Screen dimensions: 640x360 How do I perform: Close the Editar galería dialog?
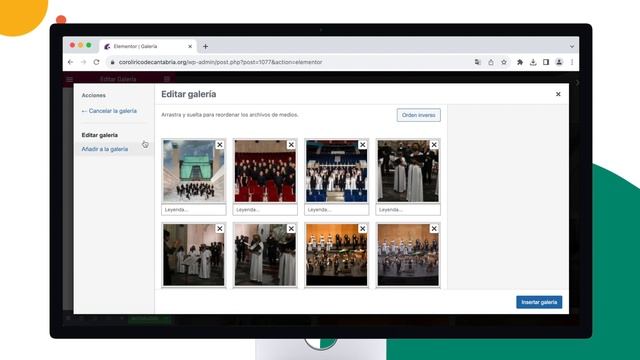point(558,94)
